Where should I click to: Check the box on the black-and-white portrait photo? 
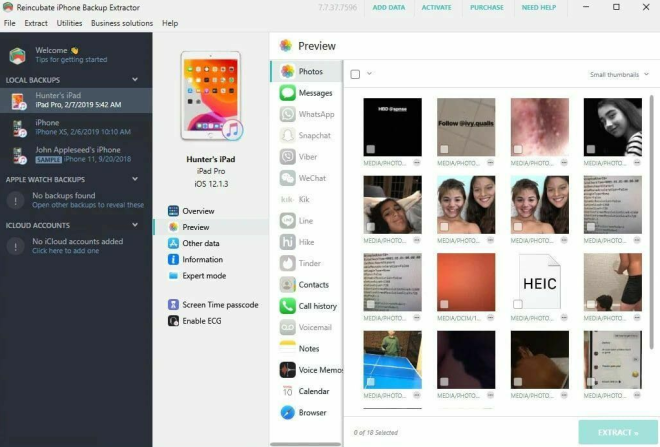pyautogui.click(x=591, y=149)
